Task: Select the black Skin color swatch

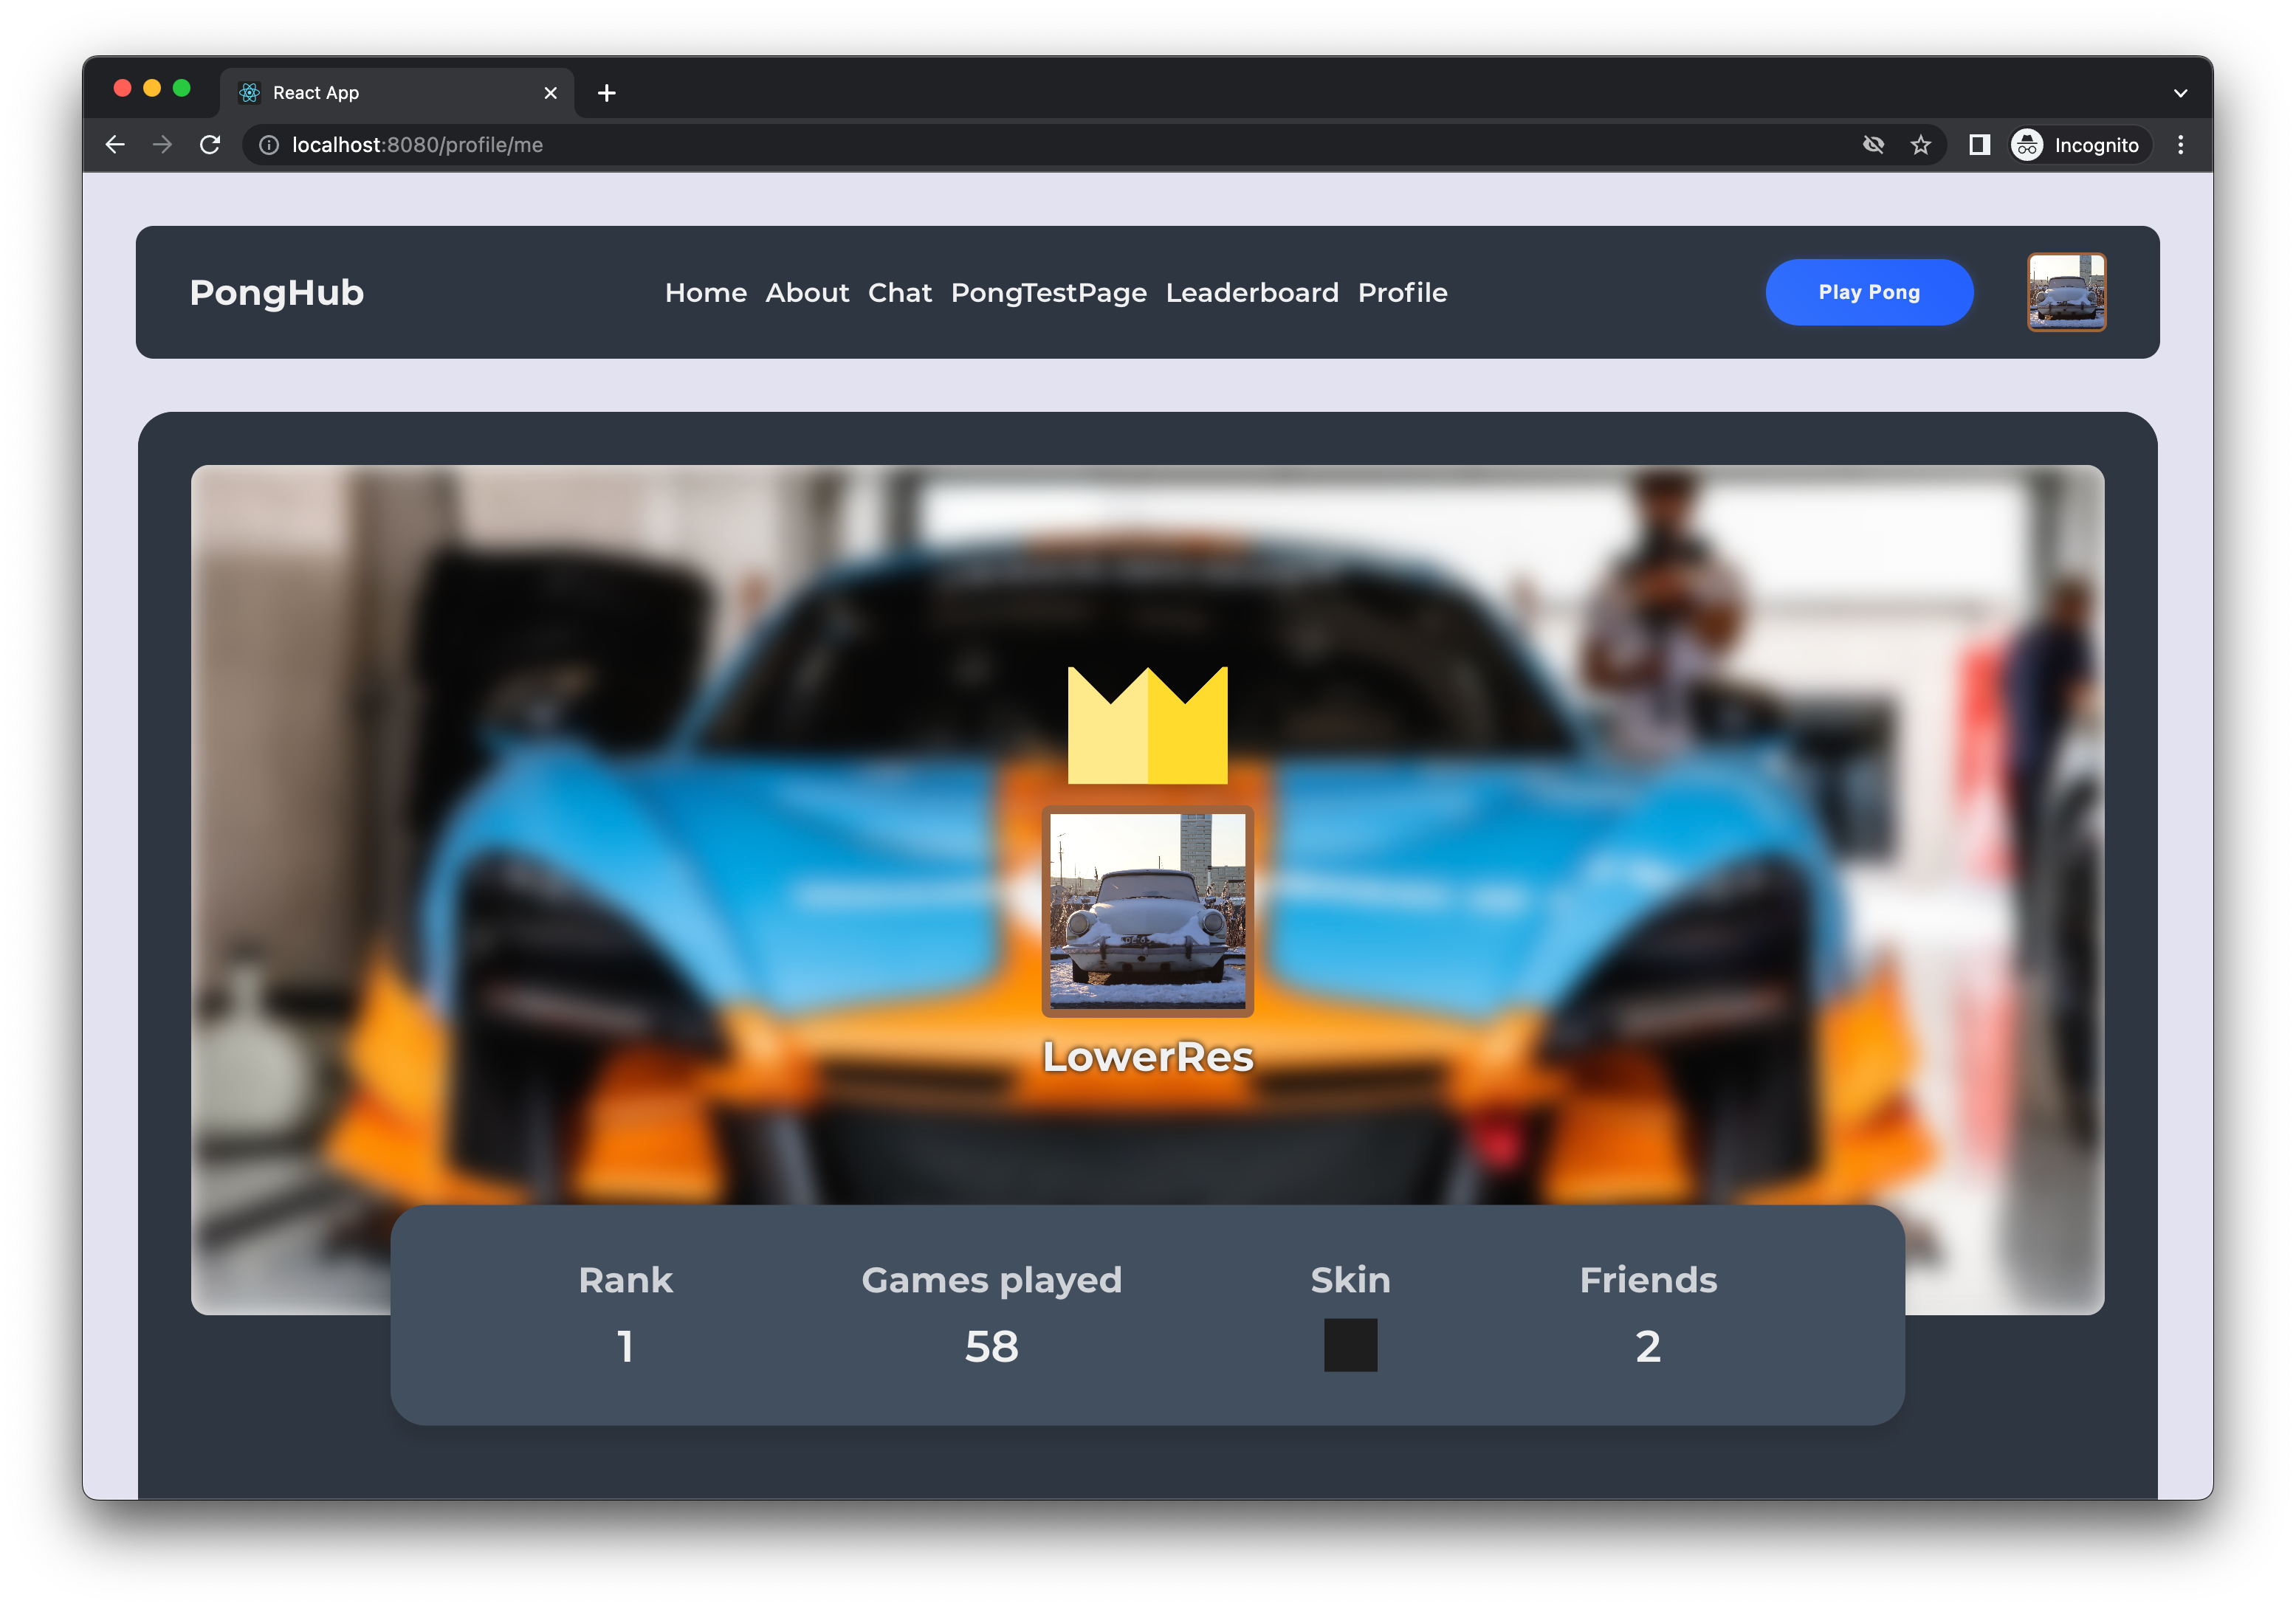Action: click(x=1350, y=1345)
